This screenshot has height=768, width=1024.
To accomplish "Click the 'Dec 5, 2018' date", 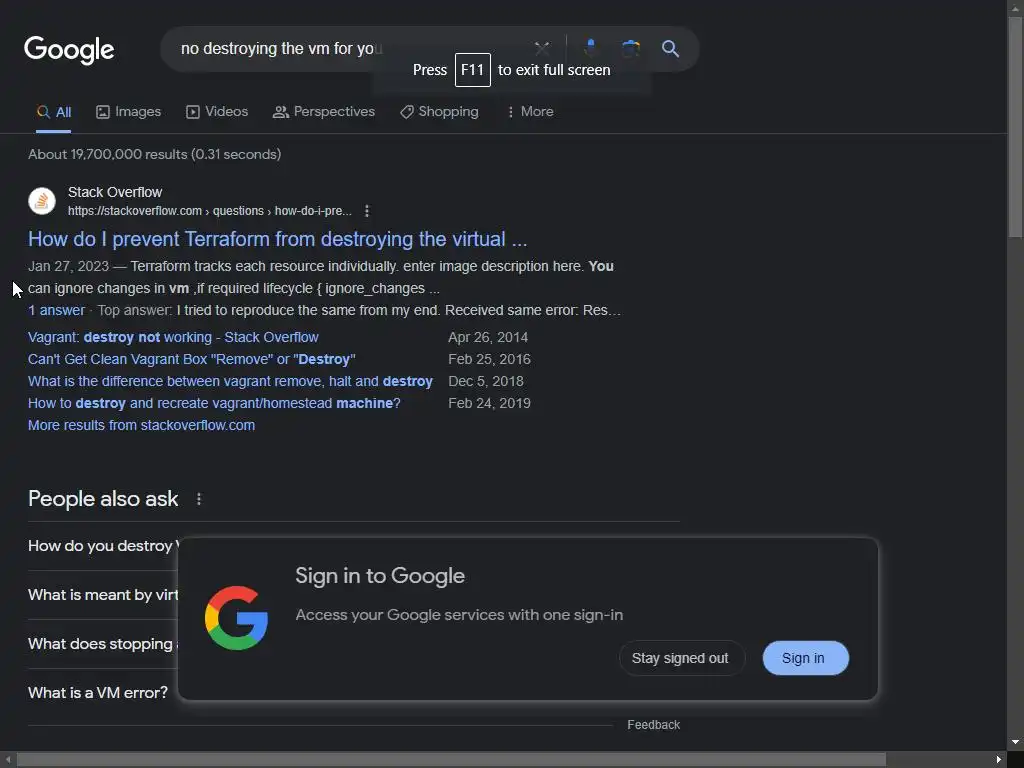I will pyautogui.click(x=486, y=381).
